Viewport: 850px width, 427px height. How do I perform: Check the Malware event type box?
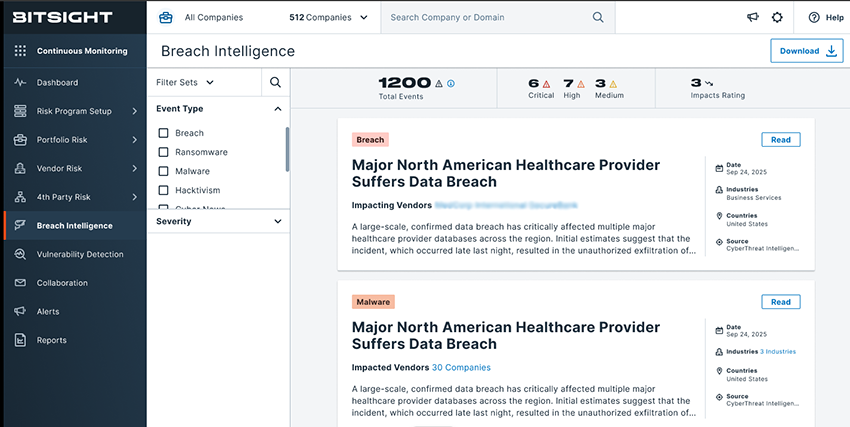[163, 171]
